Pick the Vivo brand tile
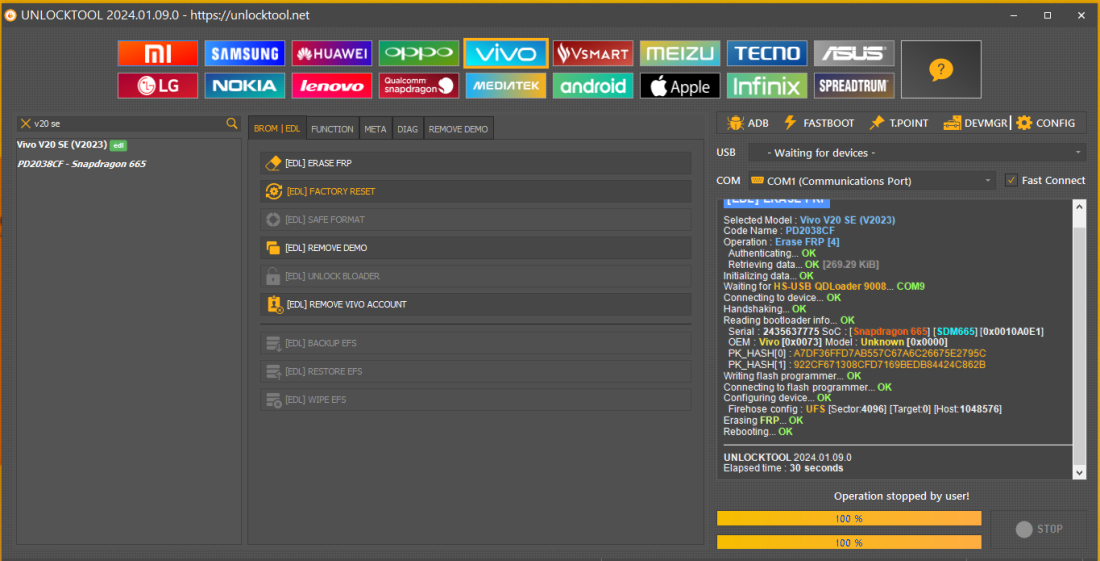 click(x=506, y=53)
